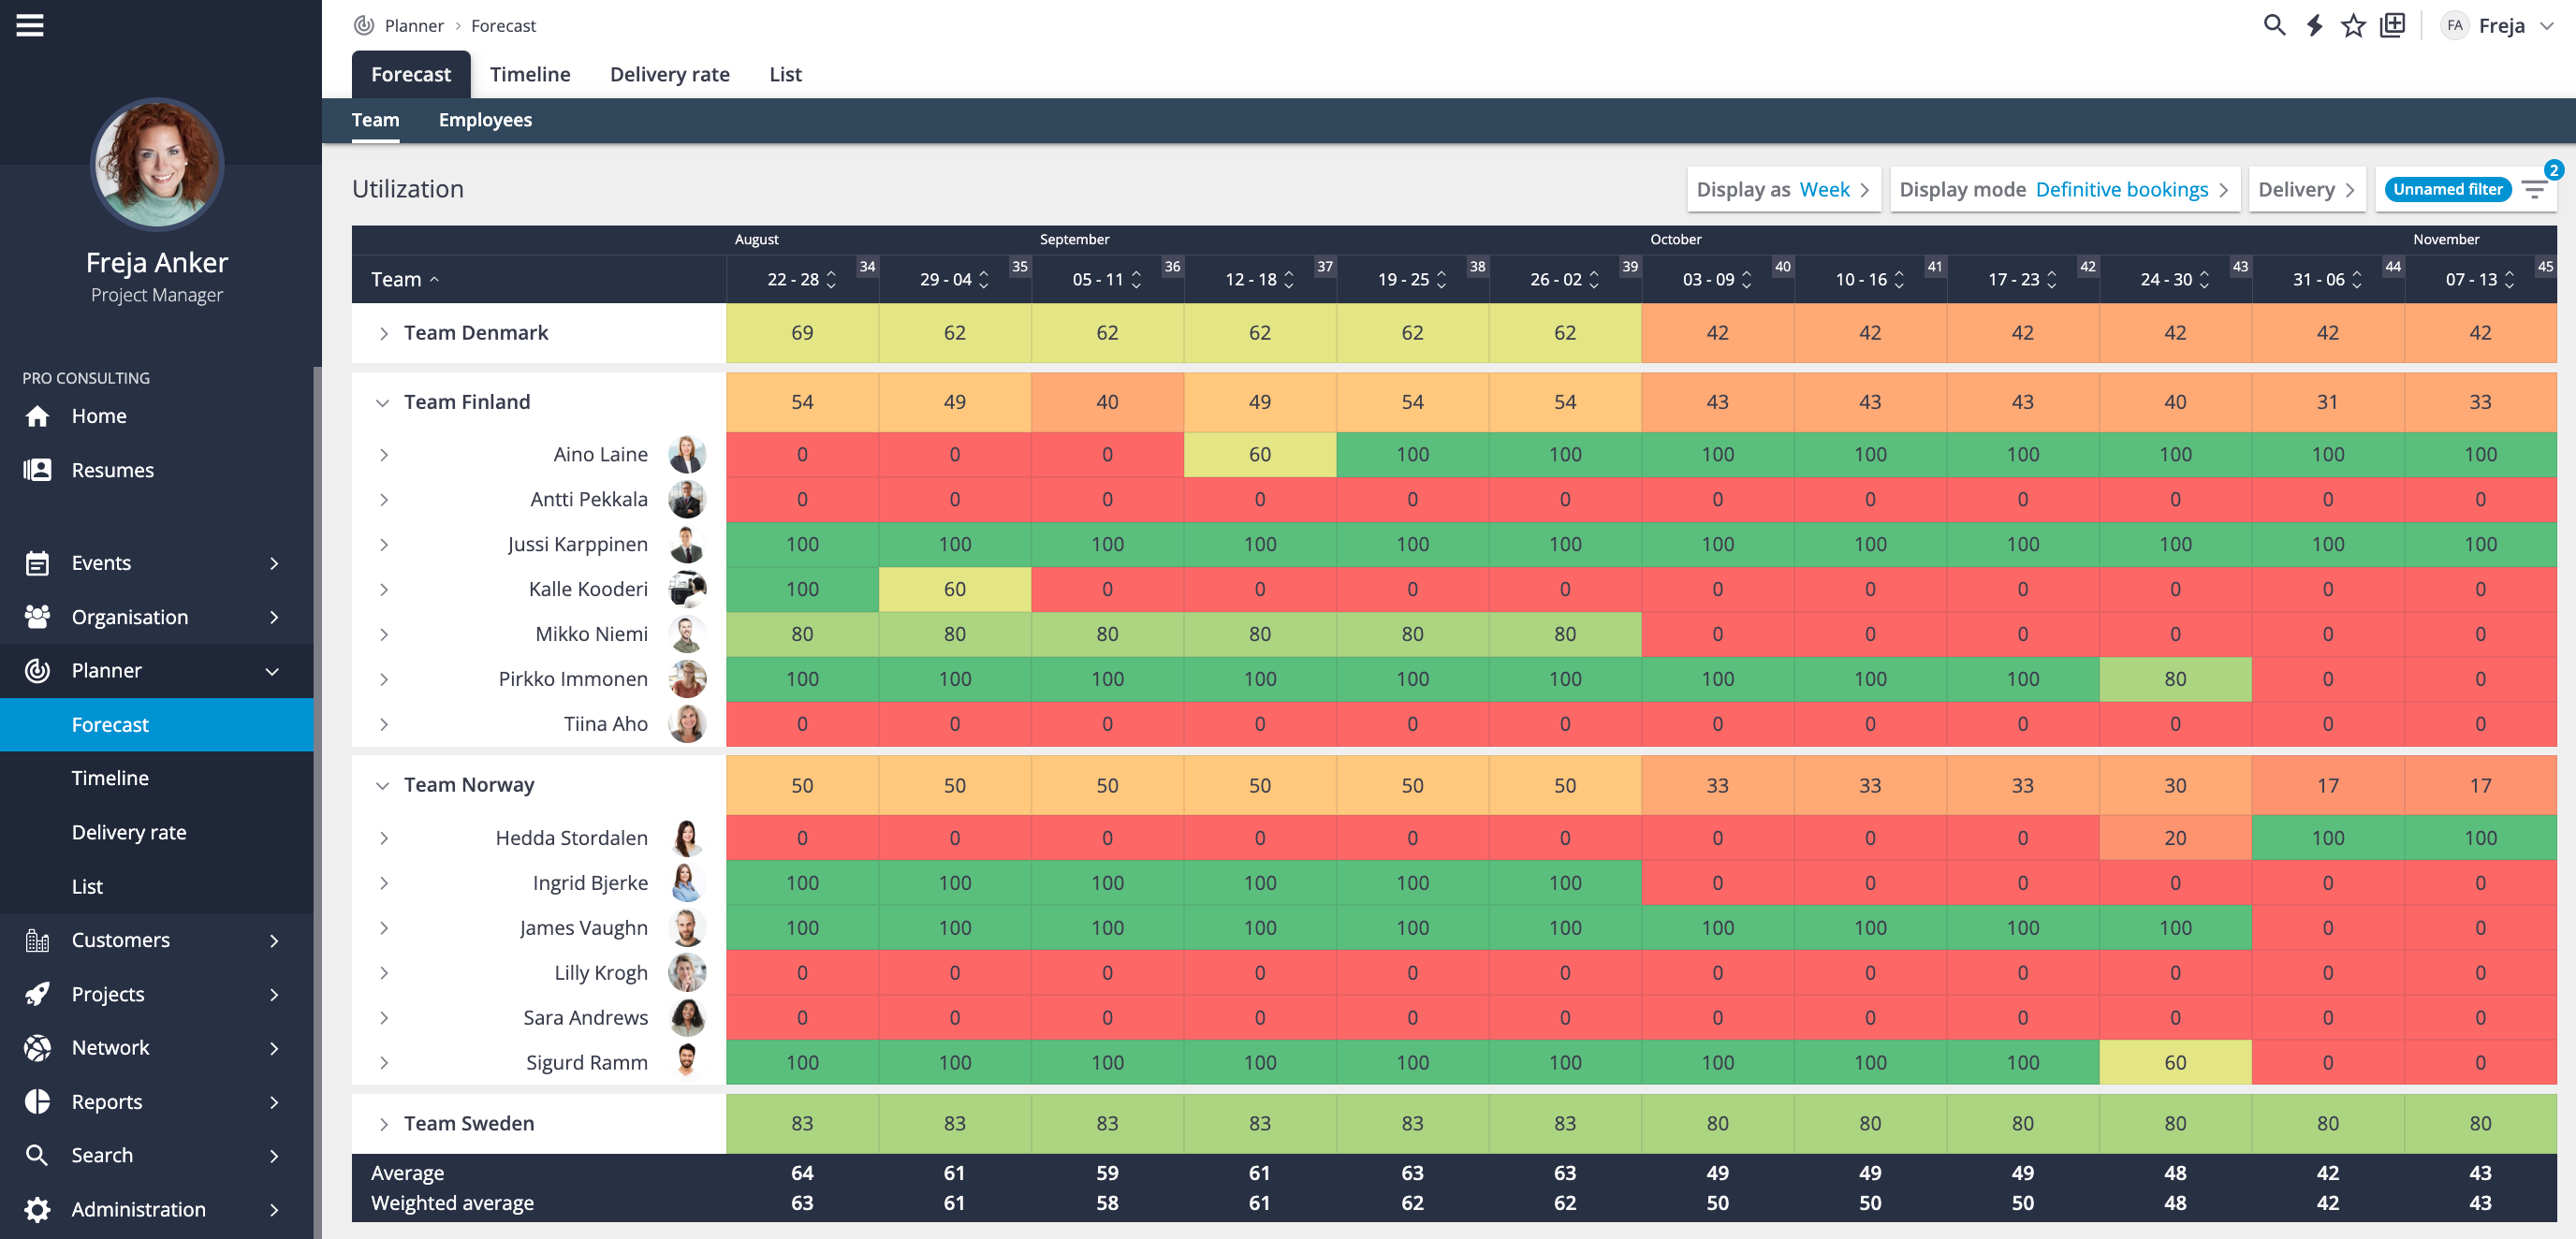Click the Administration gear icon
This screenshot has height=1239, width=2576.
click(37, 1209)
